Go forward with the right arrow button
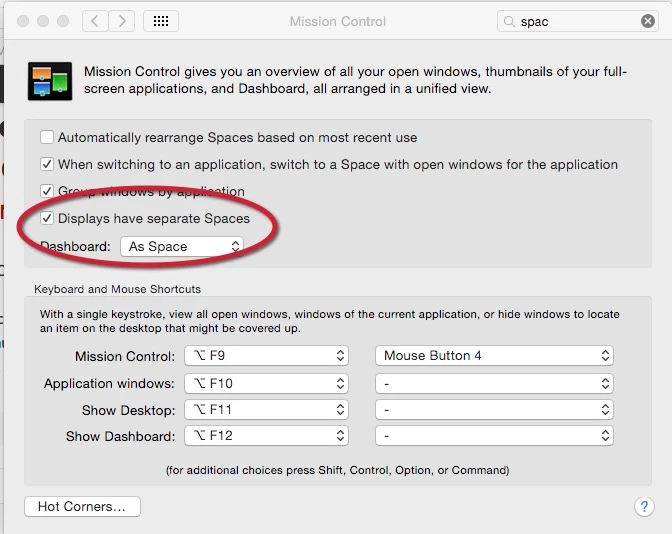672x534 pixels. pyautogui.click(x=122, y=21)
